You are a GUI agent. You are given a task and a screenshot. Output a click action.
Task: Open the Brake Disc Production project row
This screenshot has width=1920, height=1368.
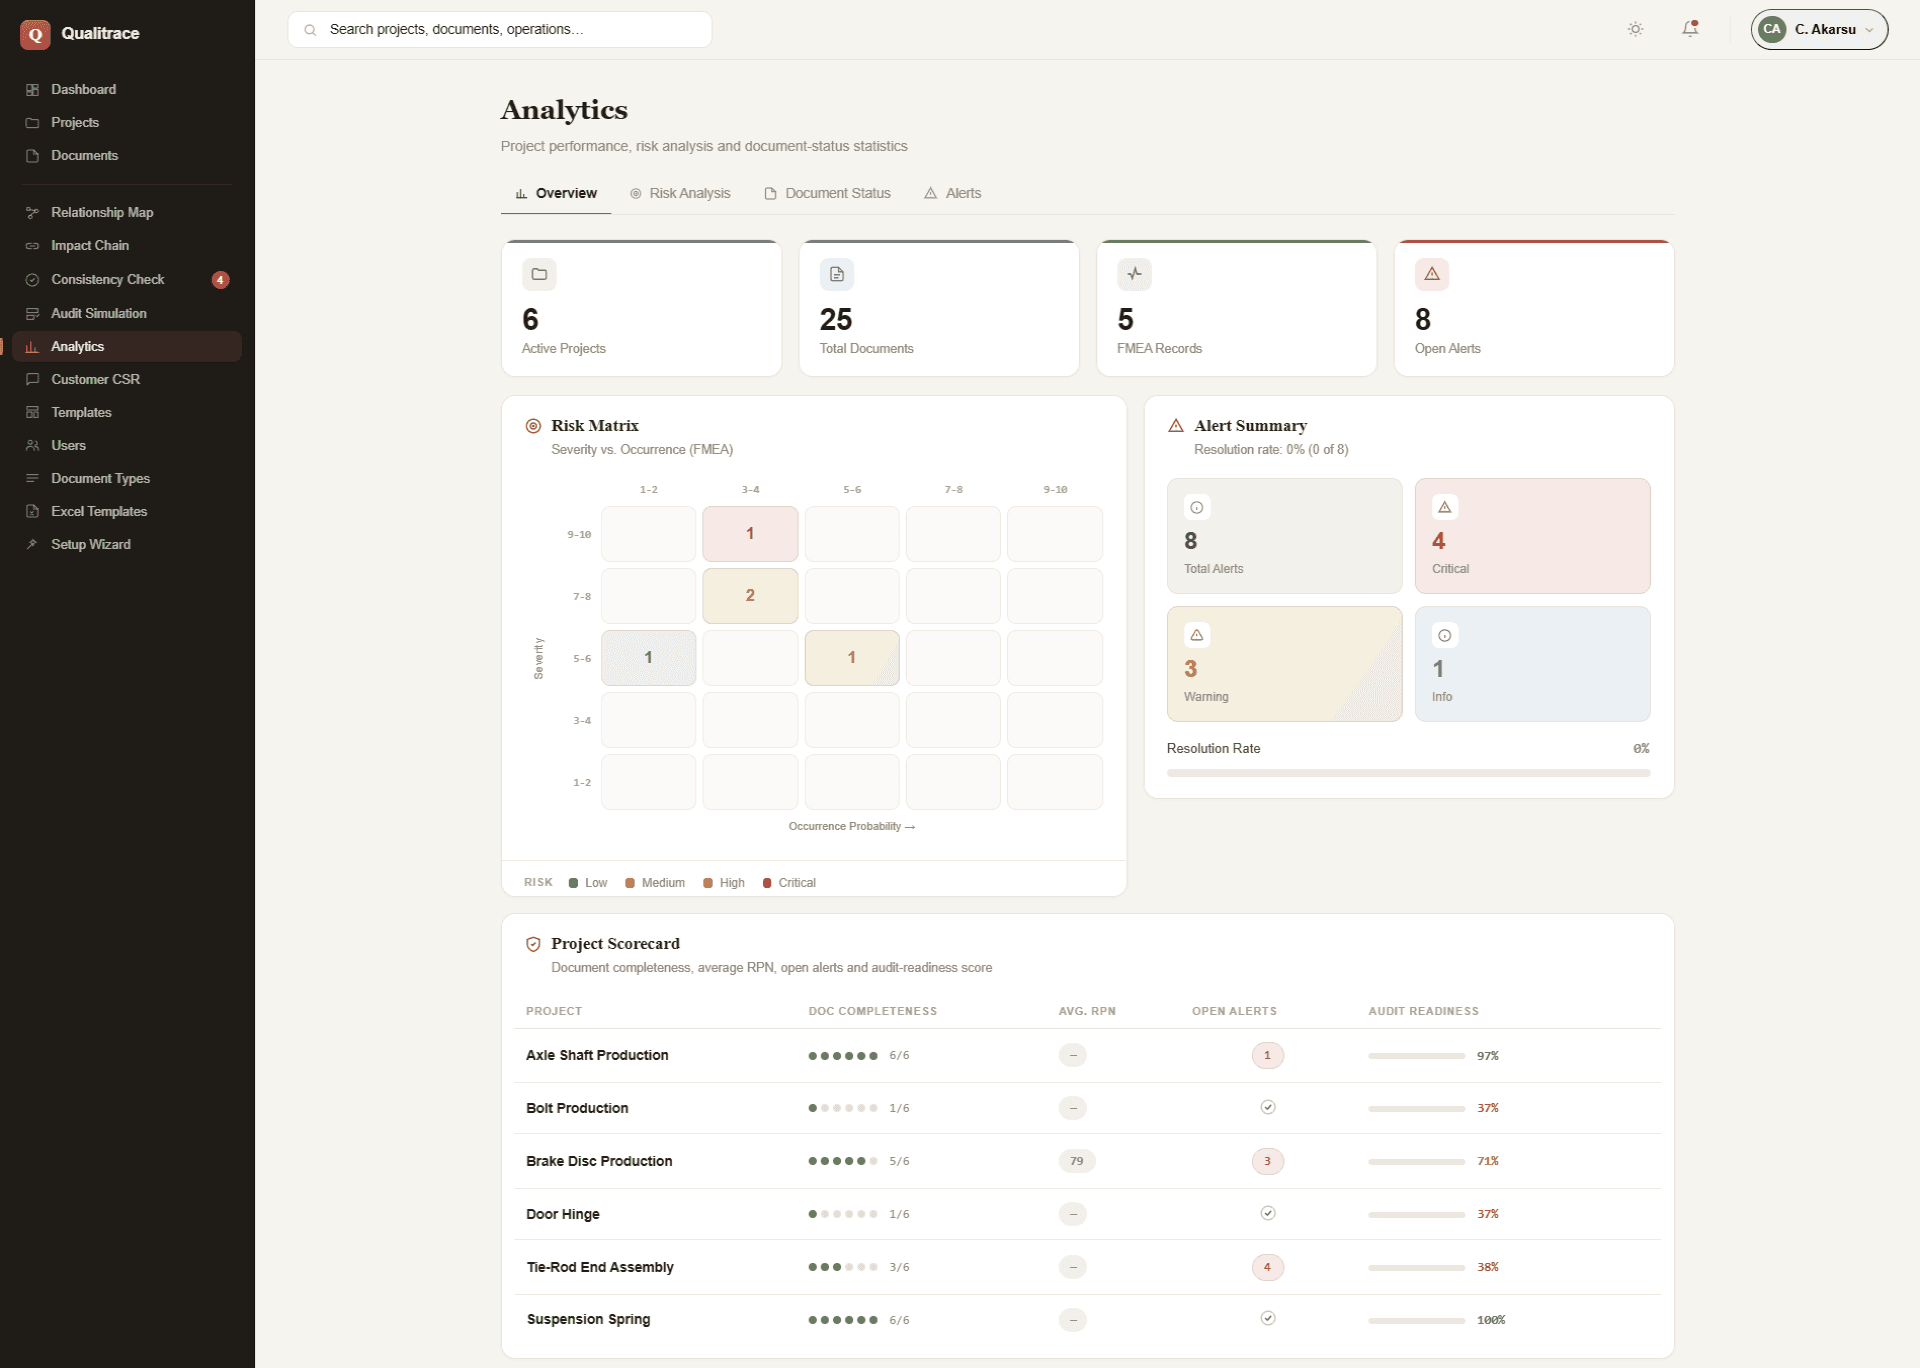click(x=1087, y=1161)
